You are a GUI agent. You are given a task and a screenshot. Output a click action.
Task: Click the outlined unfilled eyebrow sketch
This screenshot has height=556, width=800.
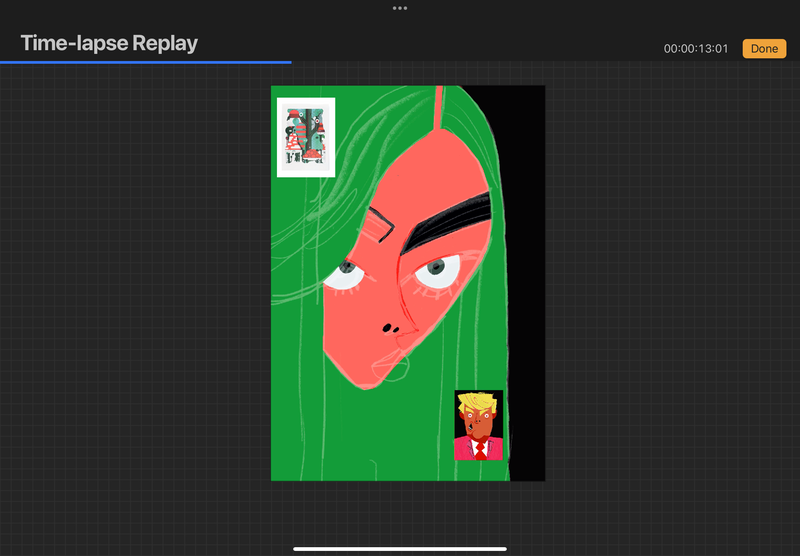(378, 225)
